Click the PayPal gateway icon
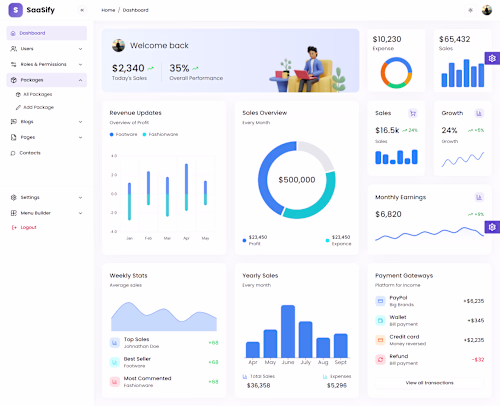The width and height of the screenshot is (500, 406). click(380, 301)
